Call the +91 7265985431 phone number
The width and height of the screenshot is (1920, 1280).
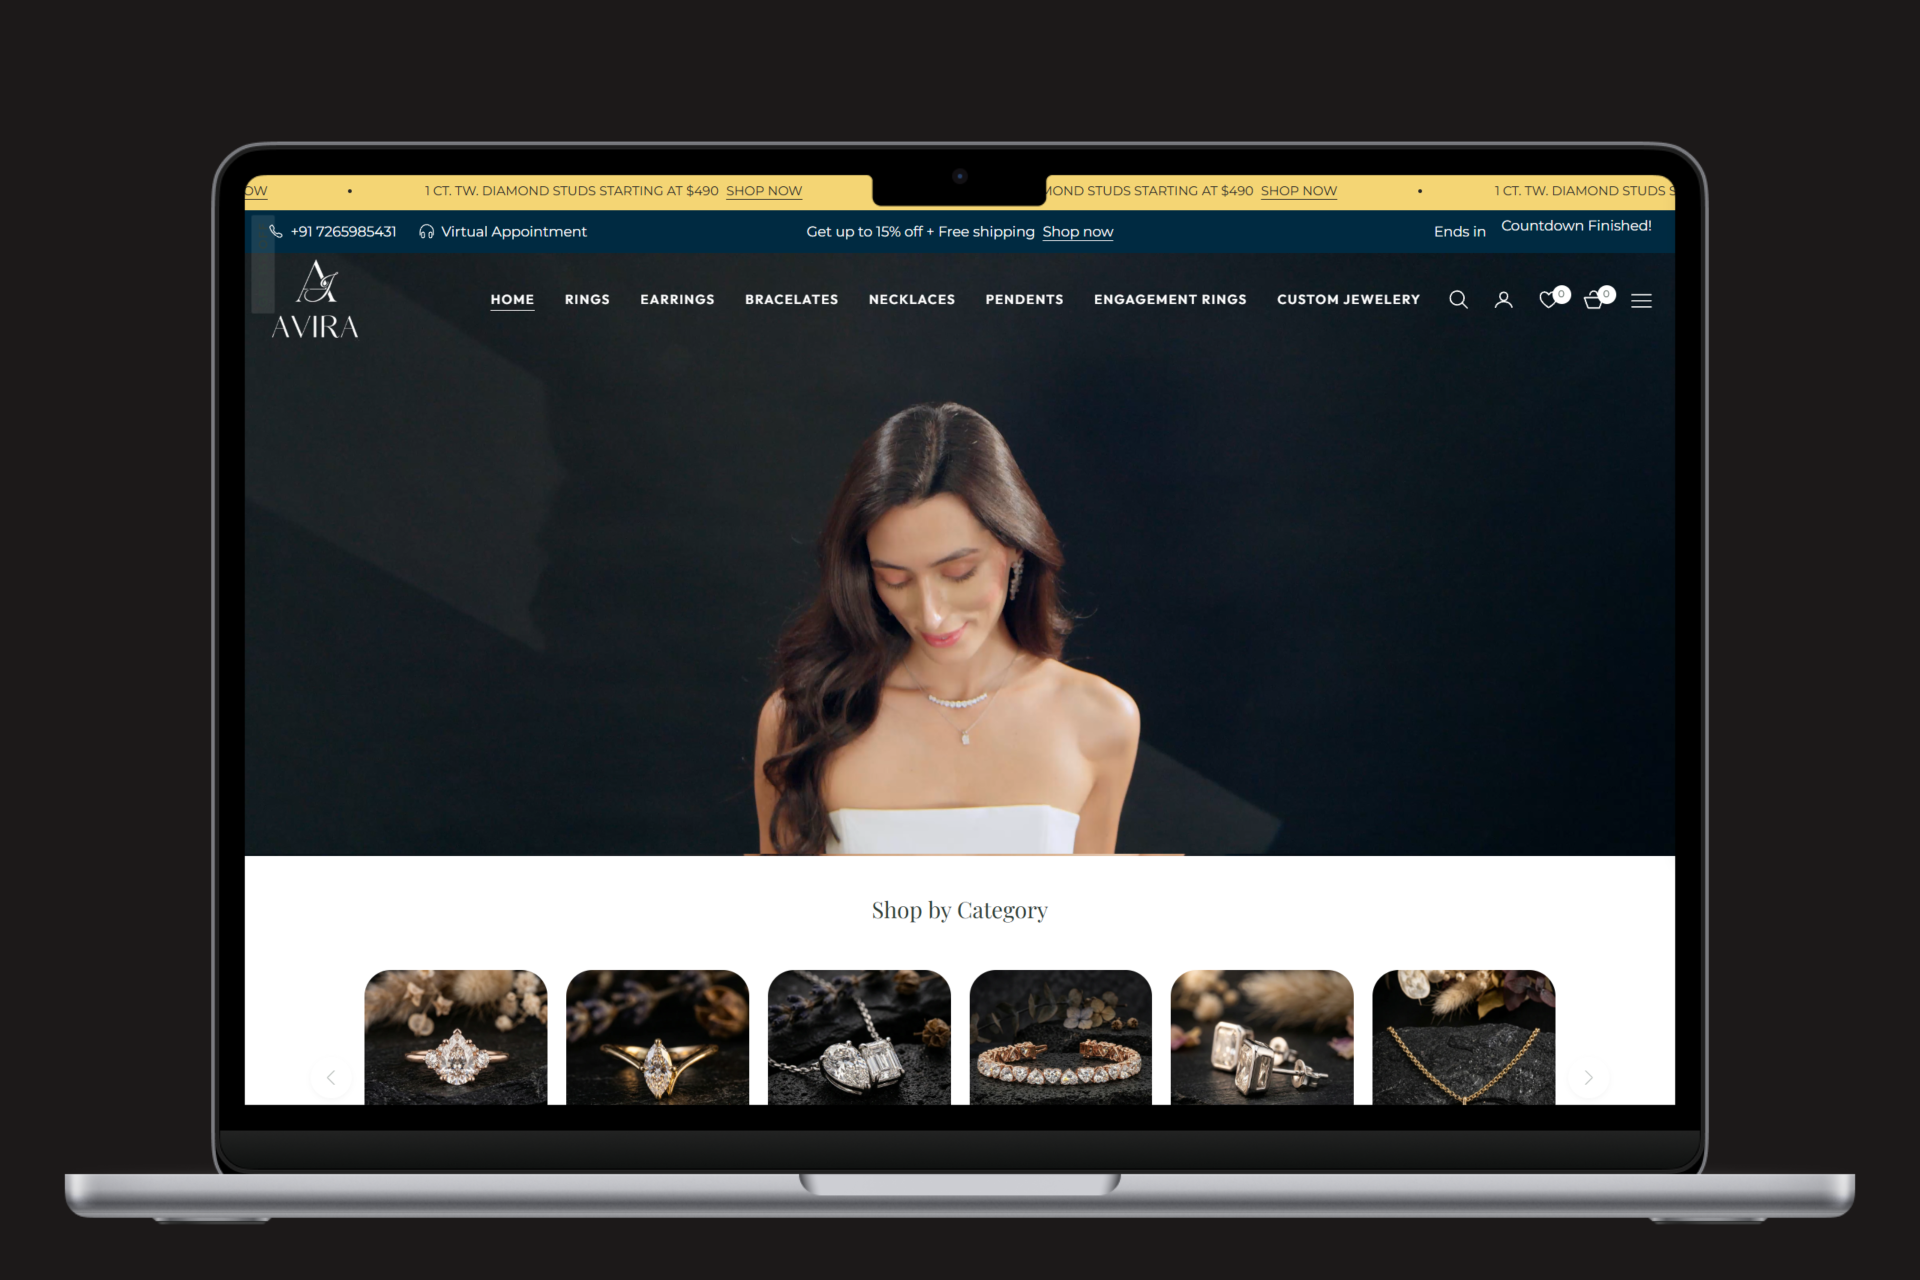343,232
